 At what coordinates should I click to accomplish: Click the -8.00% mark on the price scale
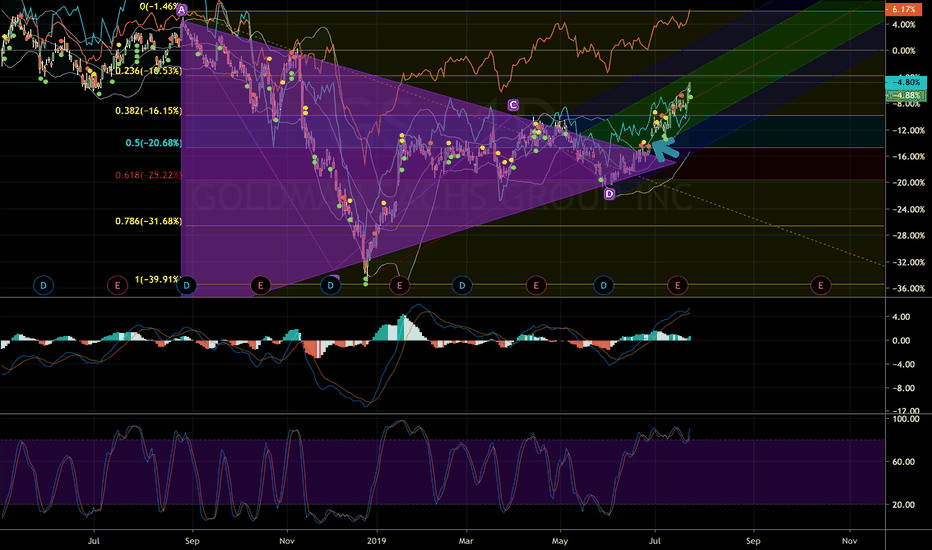point(908,104)
